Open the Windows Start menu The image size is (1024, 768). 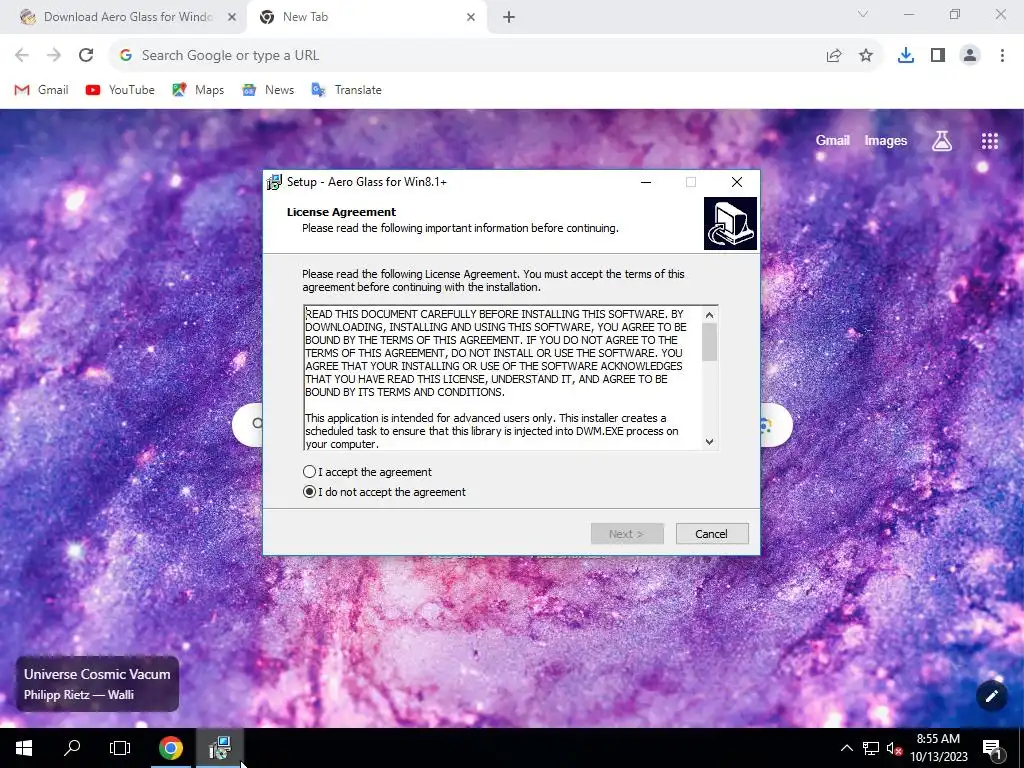[24, 748]
